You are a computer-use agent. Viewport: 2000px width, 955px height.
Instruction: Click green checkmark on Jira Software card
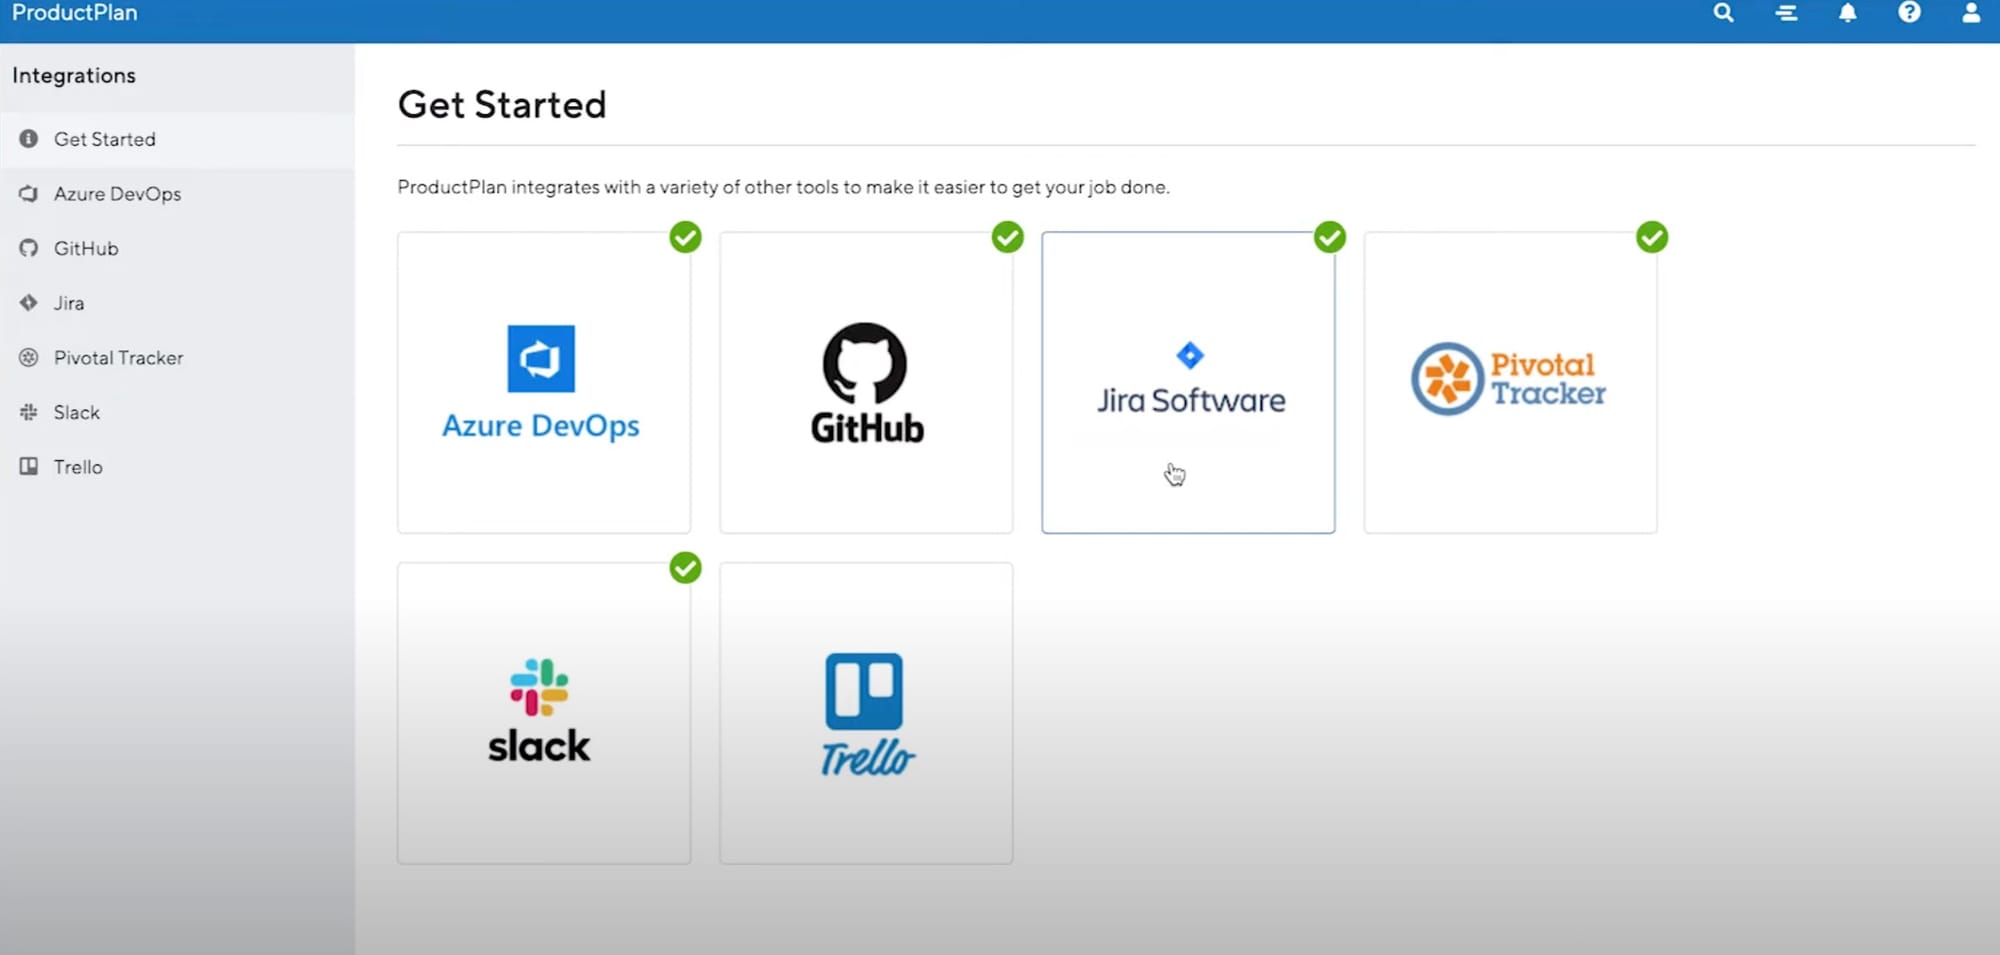1329,237
